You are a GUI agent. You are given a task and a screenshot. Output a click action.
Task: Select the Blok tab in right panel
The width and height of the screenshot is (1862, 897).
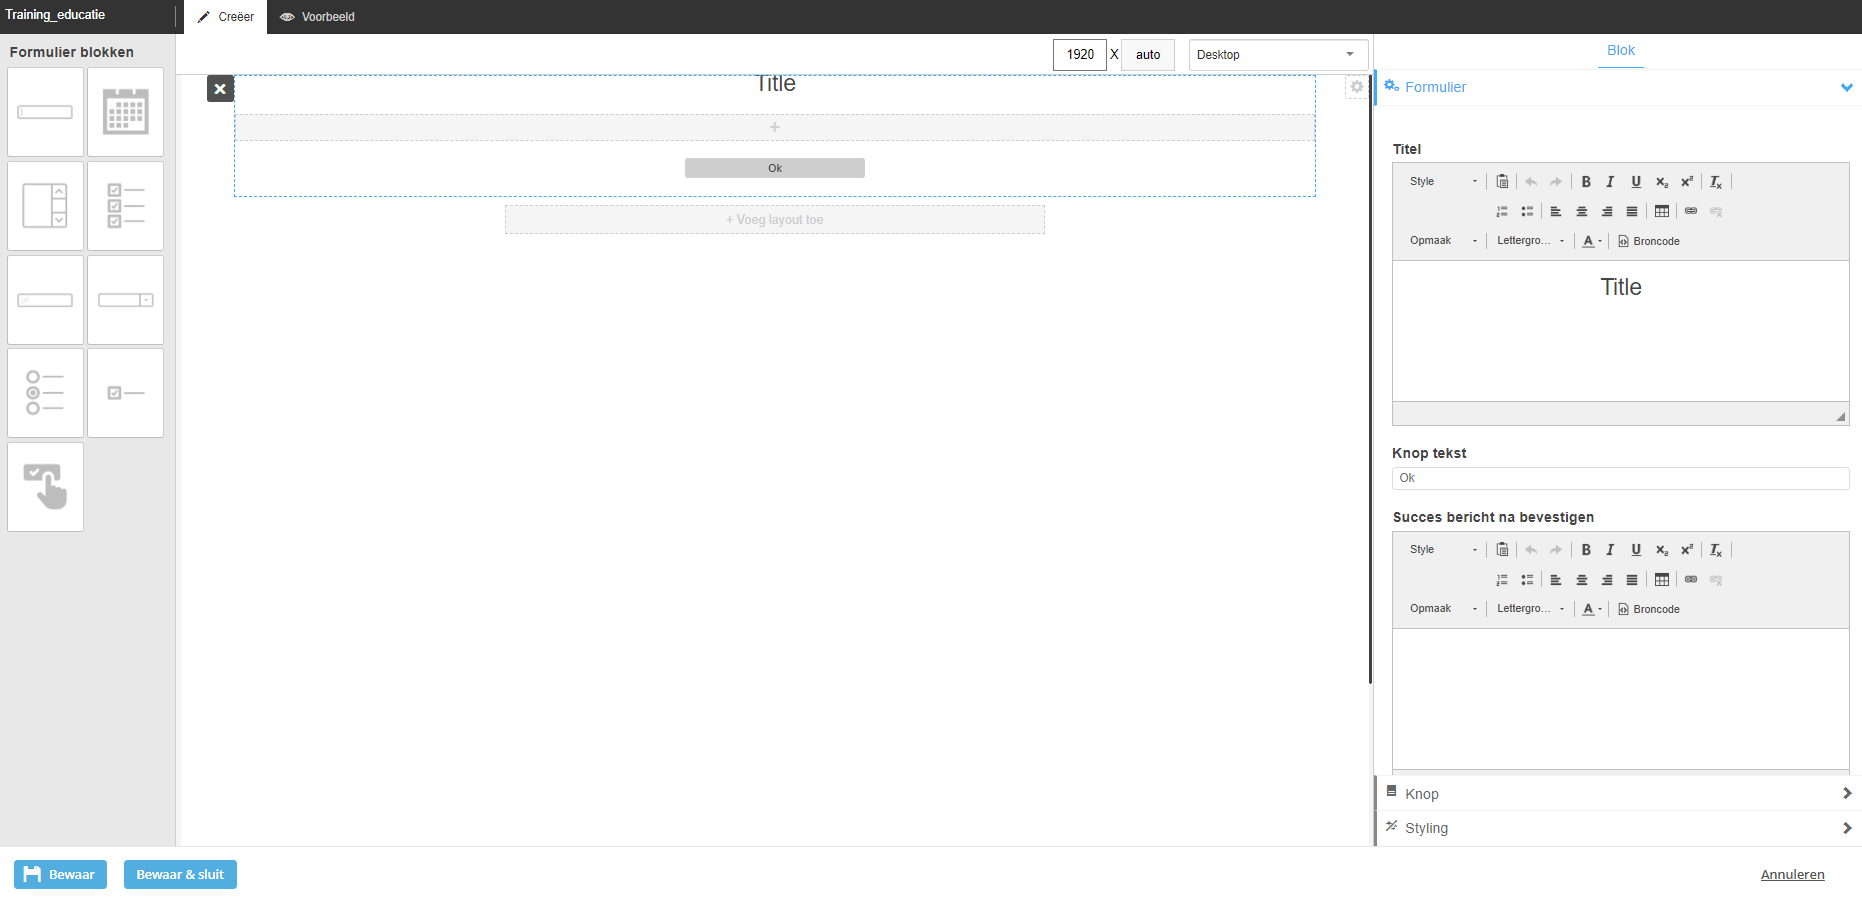[x=1621, y=51]
